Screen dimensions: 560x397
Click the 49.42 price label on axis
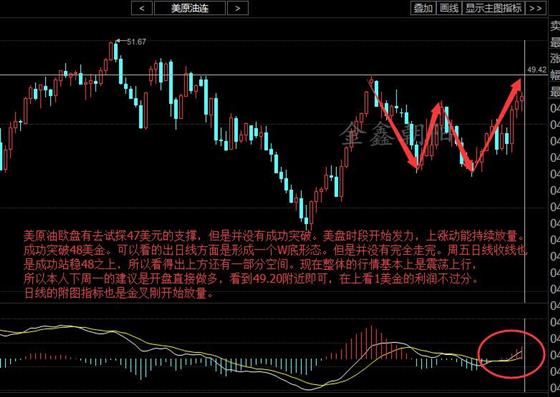[x=537, y=70]
